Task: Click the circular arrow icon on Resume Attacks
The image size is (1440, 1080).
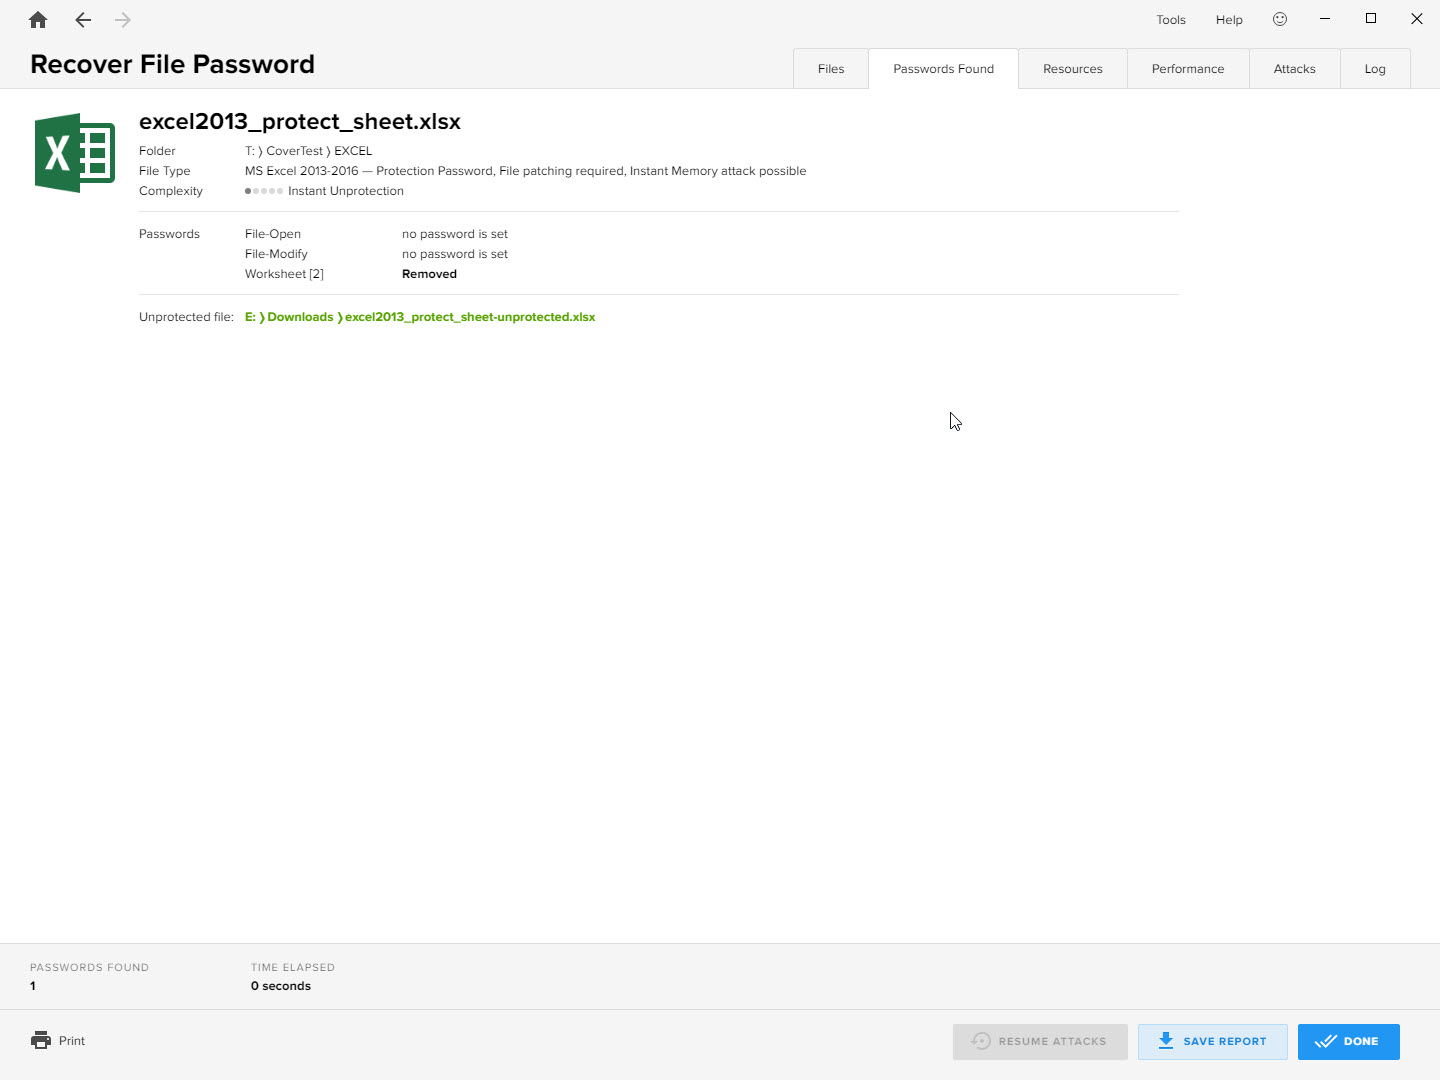Action: click(981, 1041)
